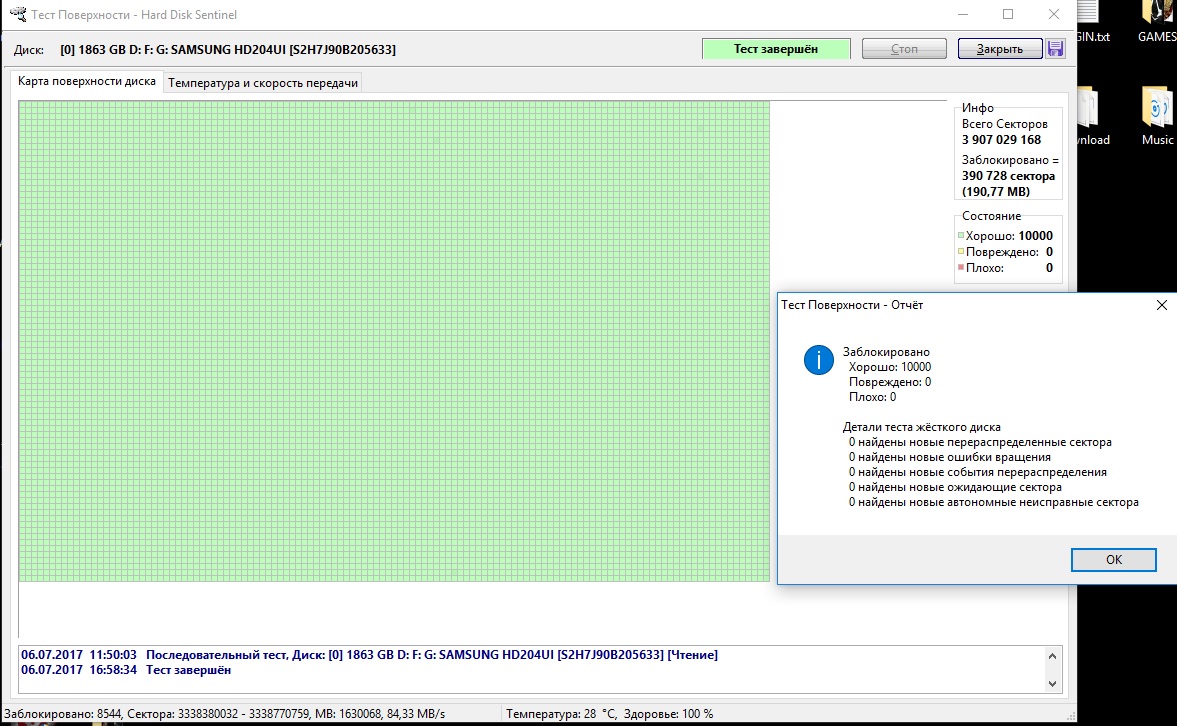The height and width of the screenshot is (726, 1177).
Task: Click 0 найдены новые ошибки вращения line
Action: point(950,457)
